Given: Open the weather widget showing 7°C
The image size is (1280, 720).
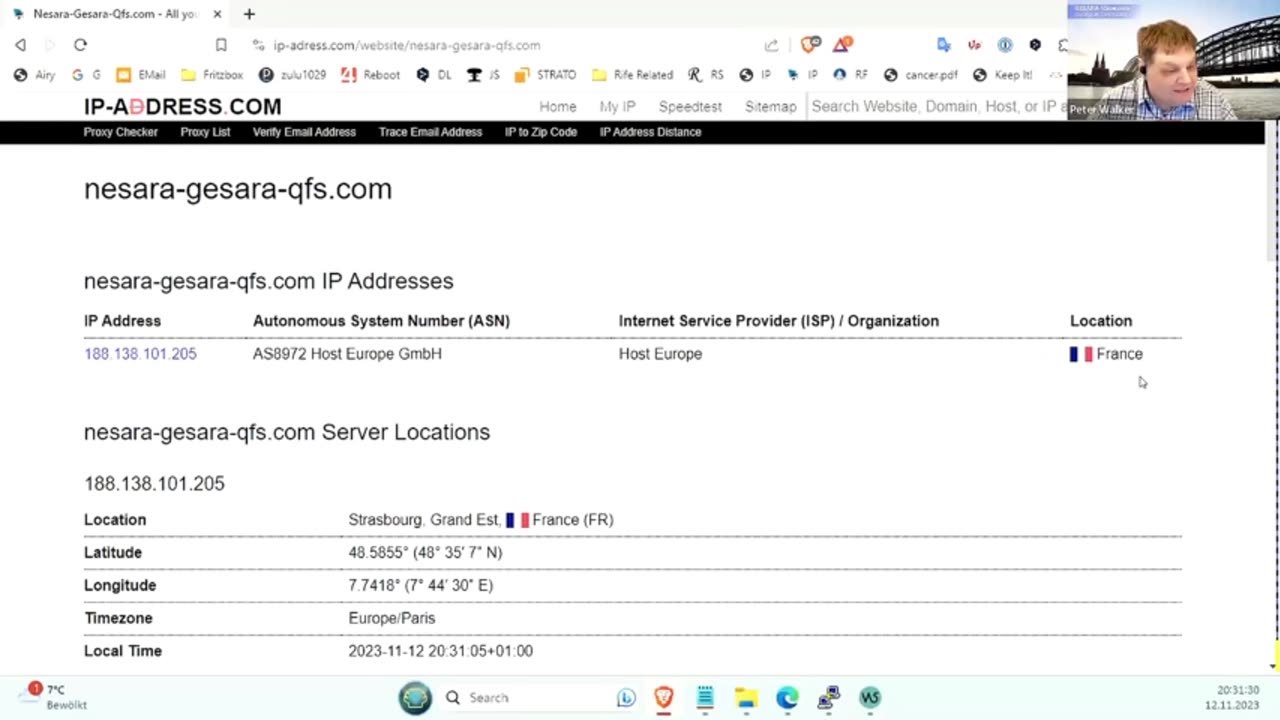Looking at the screenshot, I should click(x=55, y=697).
